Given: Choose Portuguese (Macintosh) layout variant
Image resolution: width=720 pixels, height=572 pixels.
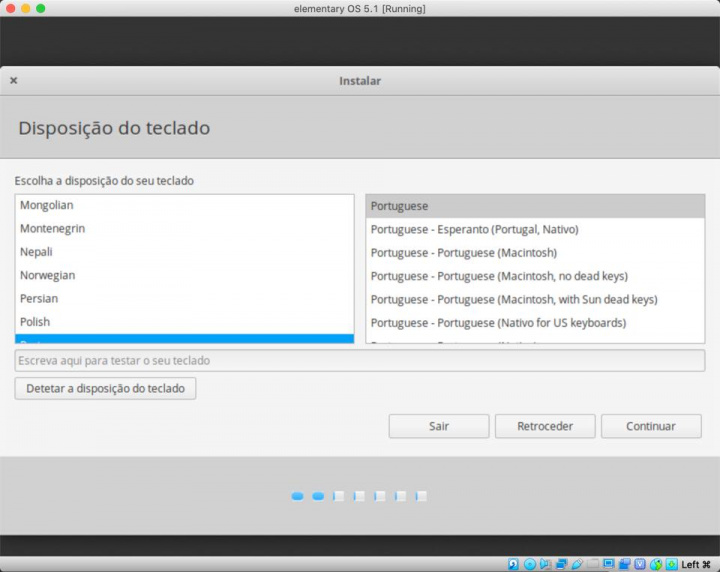Looking at the screenshot, I should tap(463, 253).
